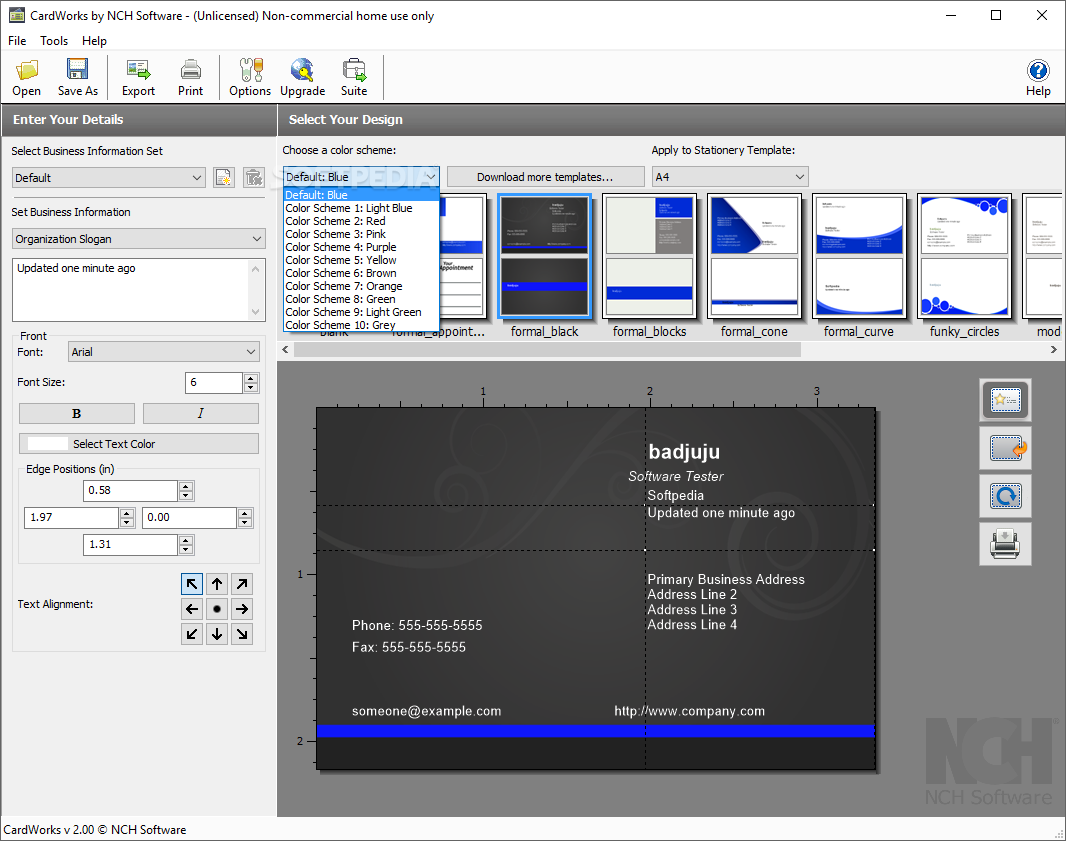
Task: Decrease the bottom edge position 1.31
Action: pyautogui.click(x=186, y=550)
